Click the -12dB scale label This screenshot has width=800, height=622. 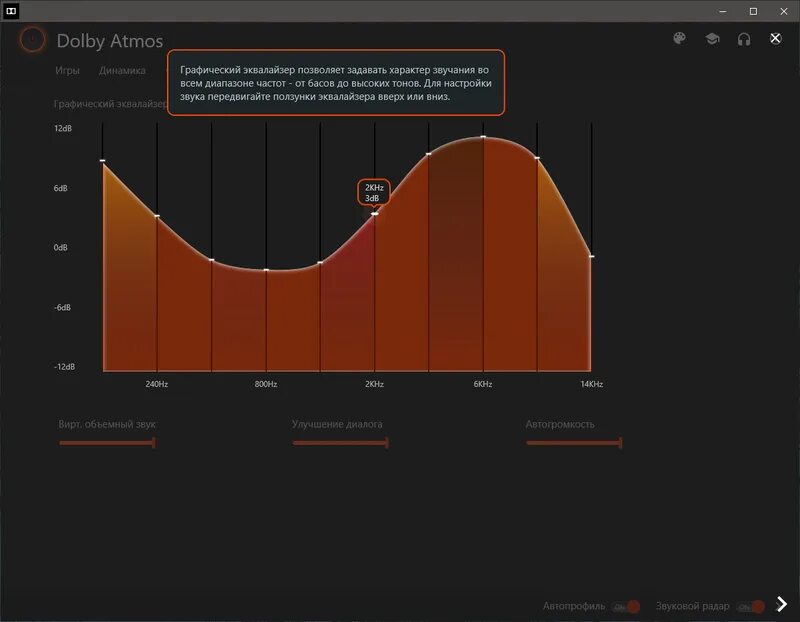point(64,367)
